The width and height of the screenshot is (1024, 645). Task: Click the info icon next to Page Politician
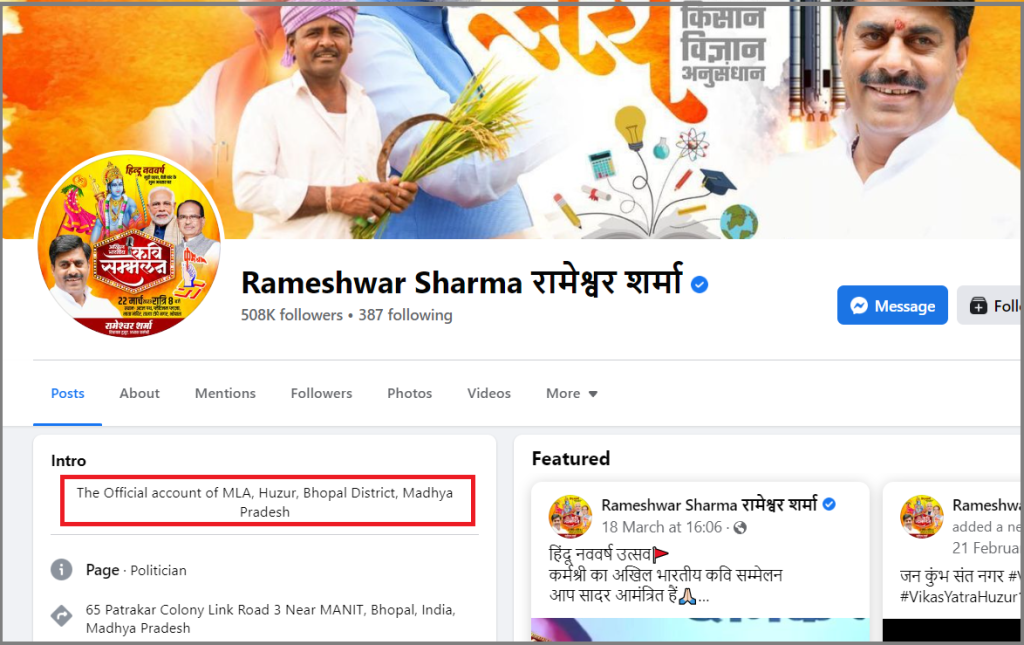(x=61, y=570)
